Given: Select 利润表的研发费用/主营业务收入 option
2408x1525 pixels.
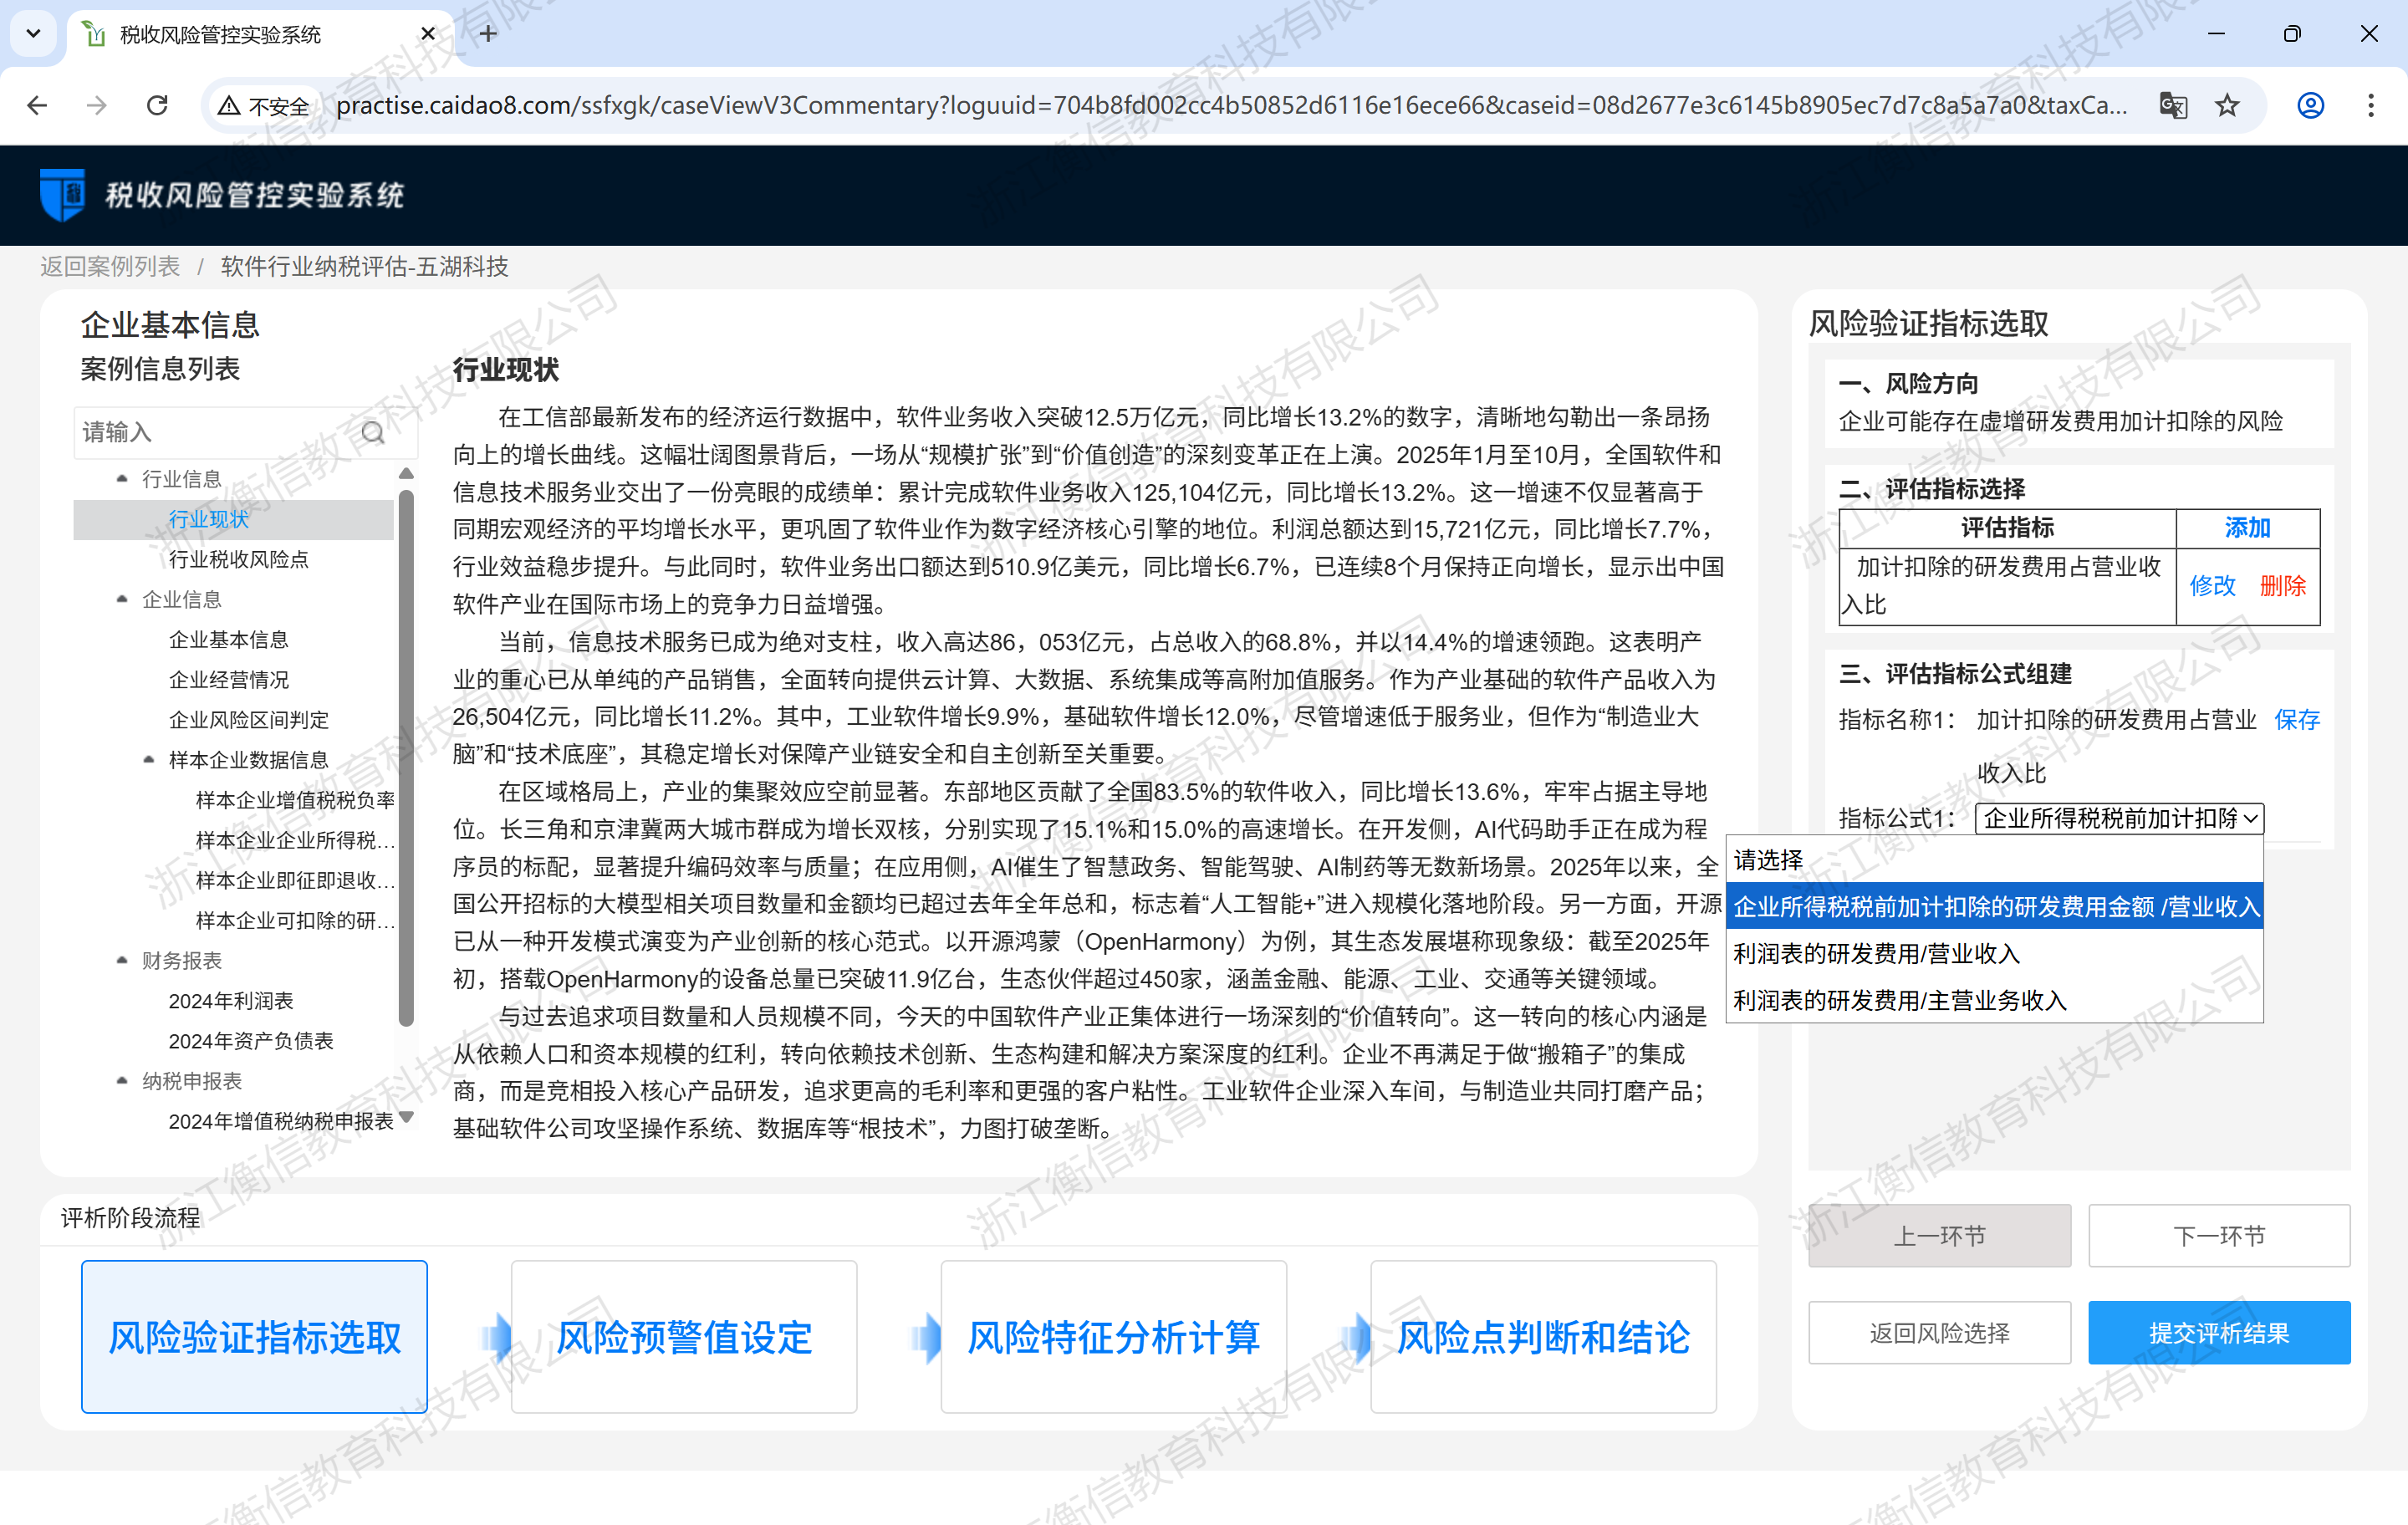Looking at the screenshot, I should coord(1899,1000).
